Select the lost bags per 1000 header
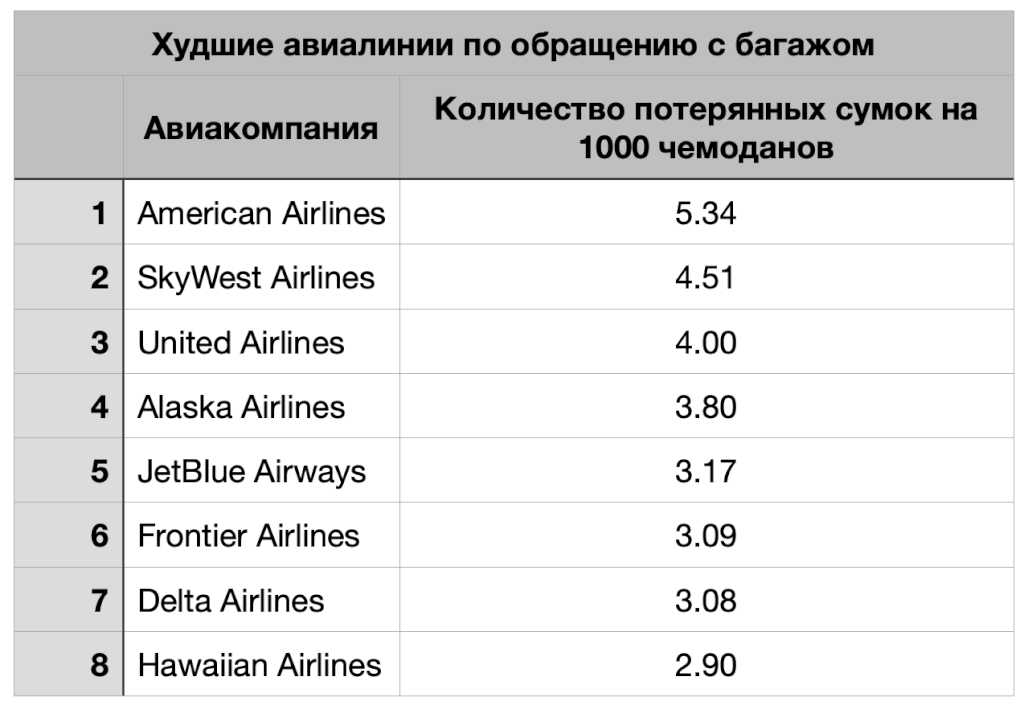 (705, 128)
